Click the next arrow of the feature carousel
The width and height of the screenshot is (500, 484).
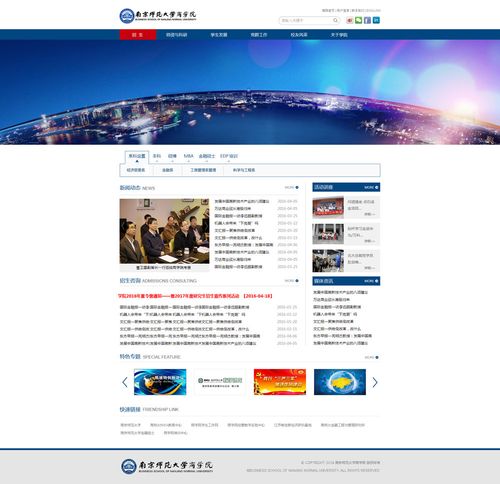(x=375, y=382)
